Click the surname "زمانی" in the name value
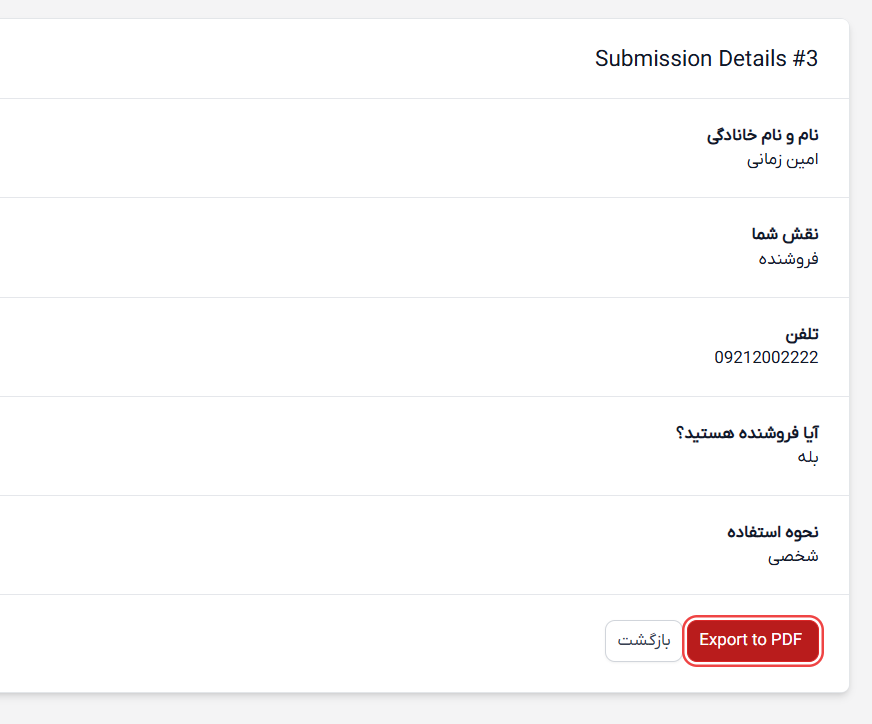The height and width of the screenshot is (724, 872). point(764,159)
